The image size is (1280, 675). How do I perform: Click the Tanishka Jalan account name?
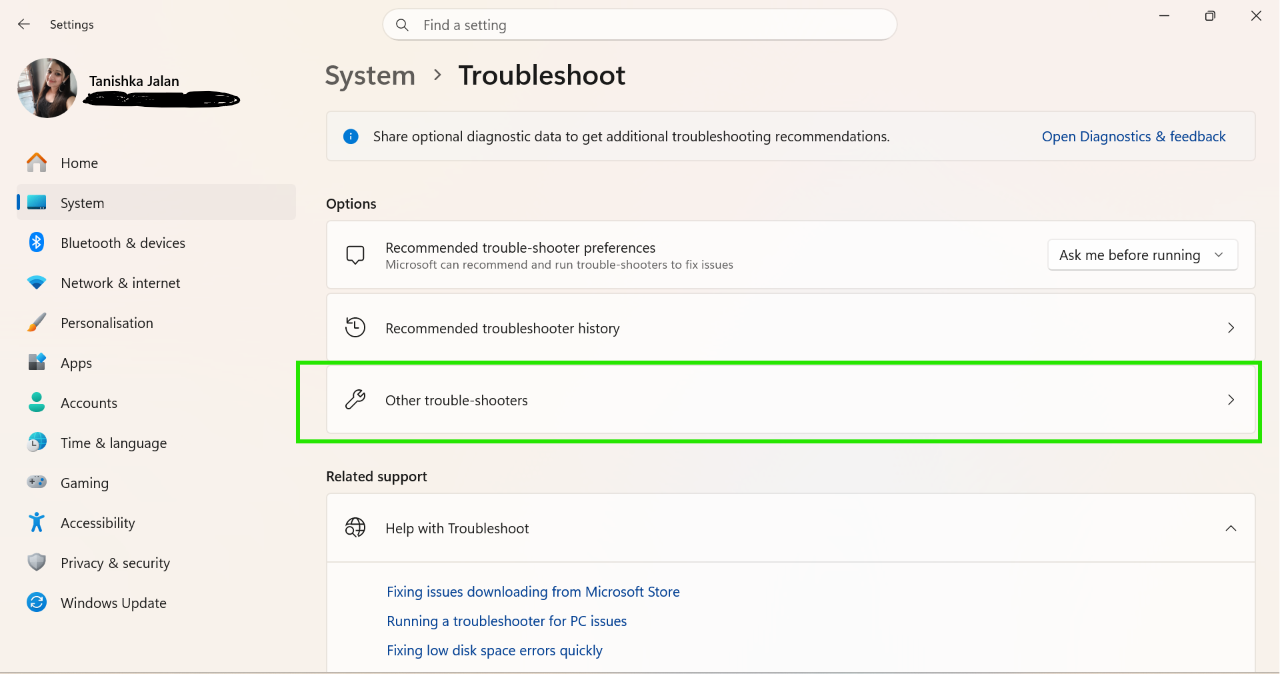click(x=134, y=81)
